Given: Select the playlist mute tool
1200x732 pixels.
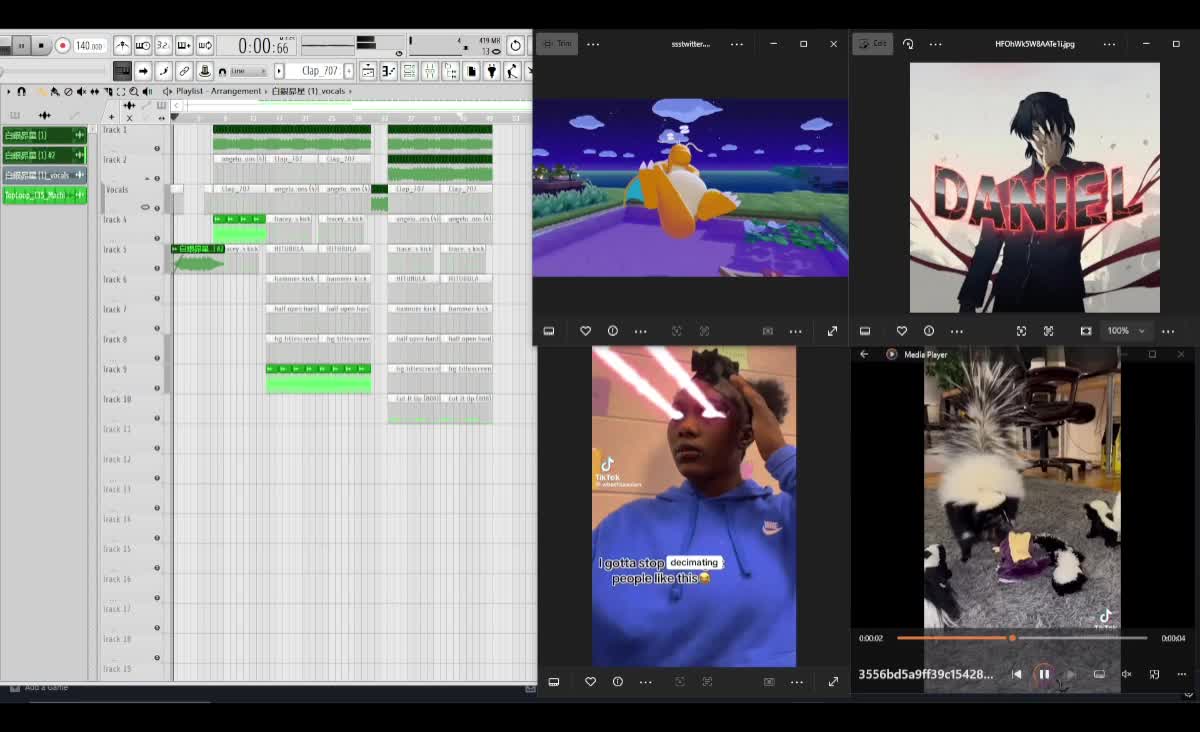Looking at the screenshot, I should 81,91.
